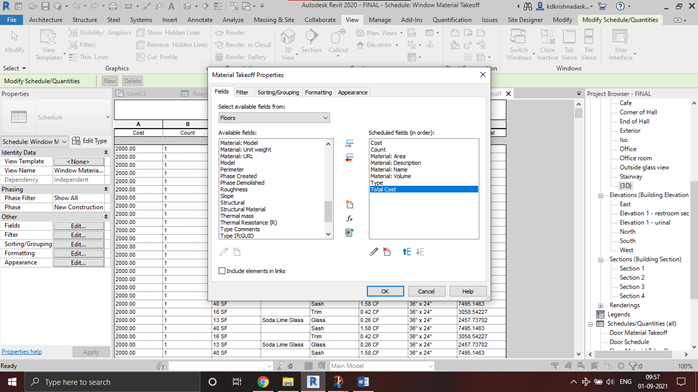Screen dimensions: 698x392
Task: Select Thermal mass in Available fields
Action: coord(237,216)
